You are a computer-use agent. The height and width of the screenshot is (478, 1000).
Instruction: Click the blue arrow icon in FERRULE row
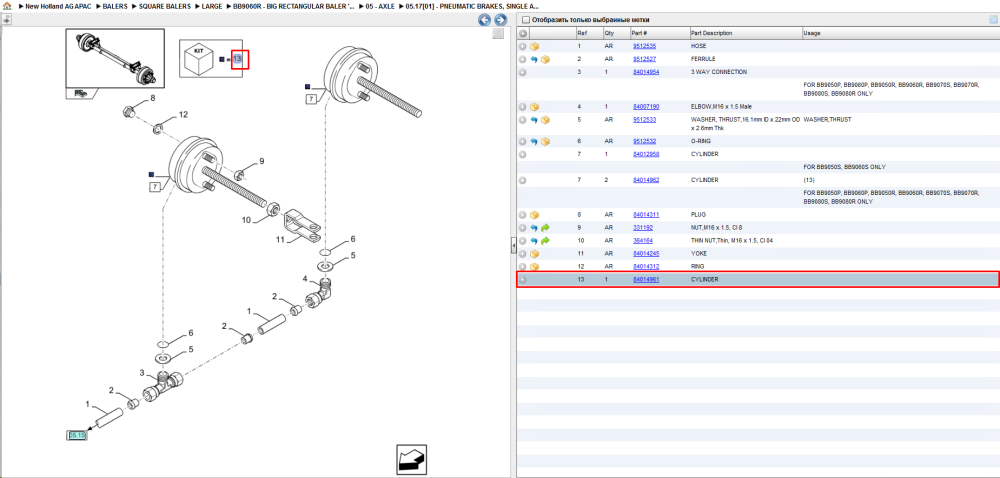click(534, 59)
